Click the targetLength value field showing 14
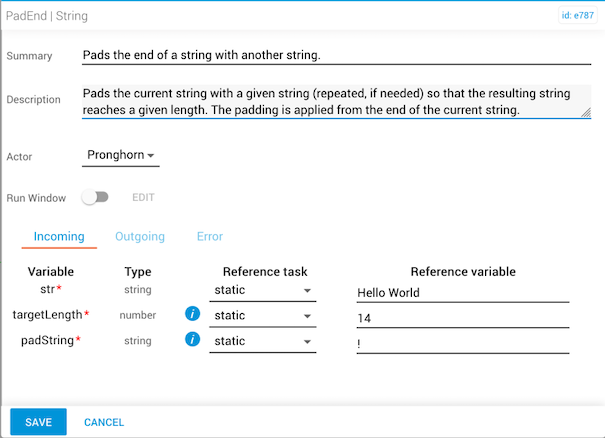The width and height of the screenshot is (605, 438). tap(462, 318)
